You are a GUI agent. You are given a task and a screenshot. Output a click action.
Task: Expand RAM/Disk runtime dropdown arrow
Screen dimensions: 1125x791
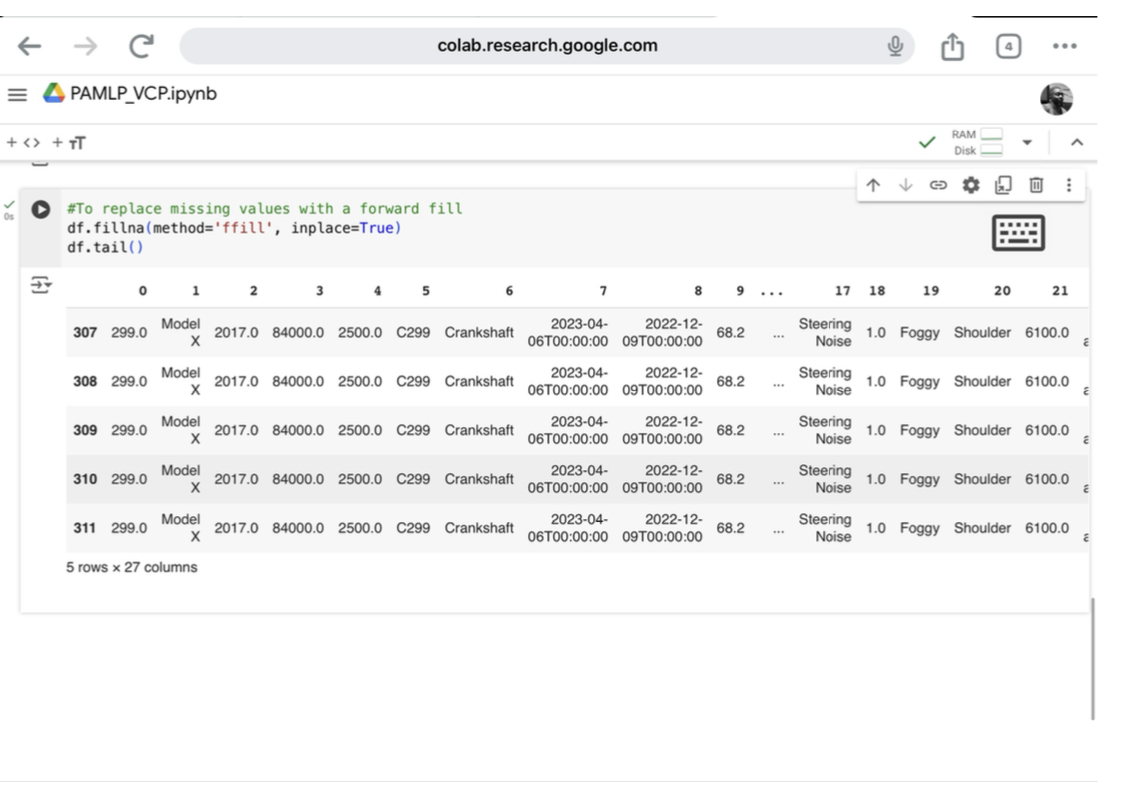click(1023, 143)
